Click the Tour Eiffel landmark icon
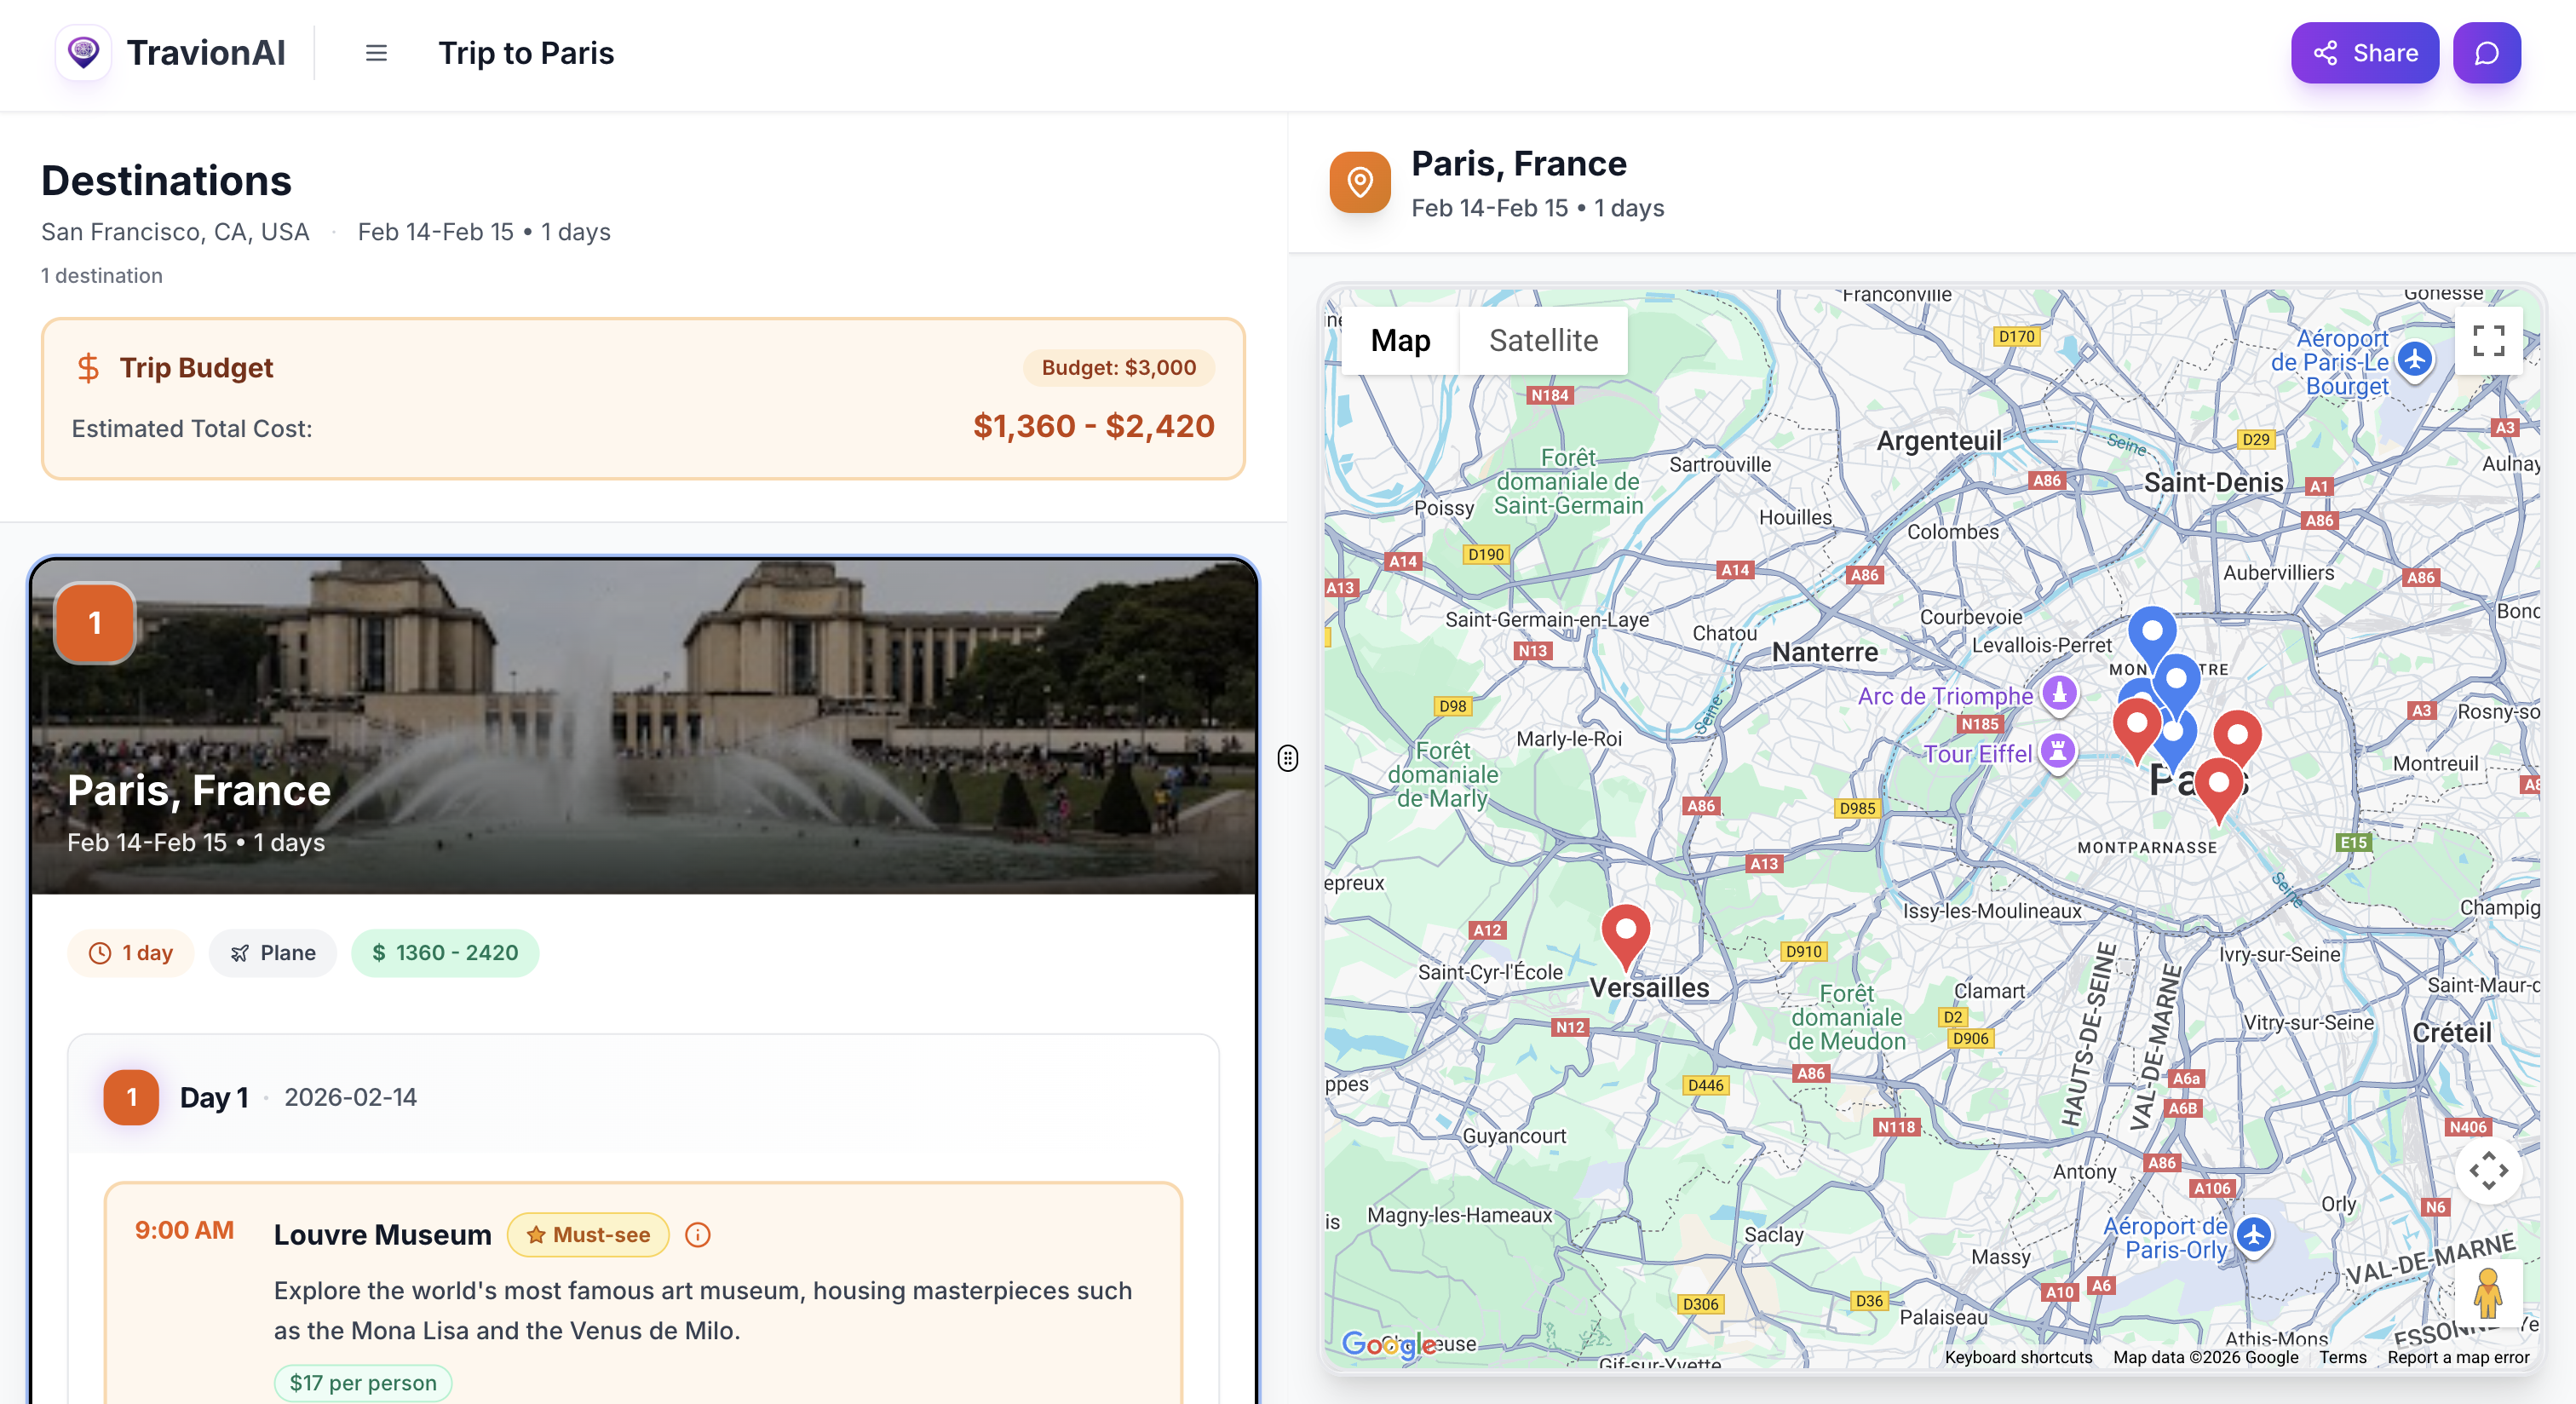This screenshot has width=2576, height=1404. (2057, 751)
